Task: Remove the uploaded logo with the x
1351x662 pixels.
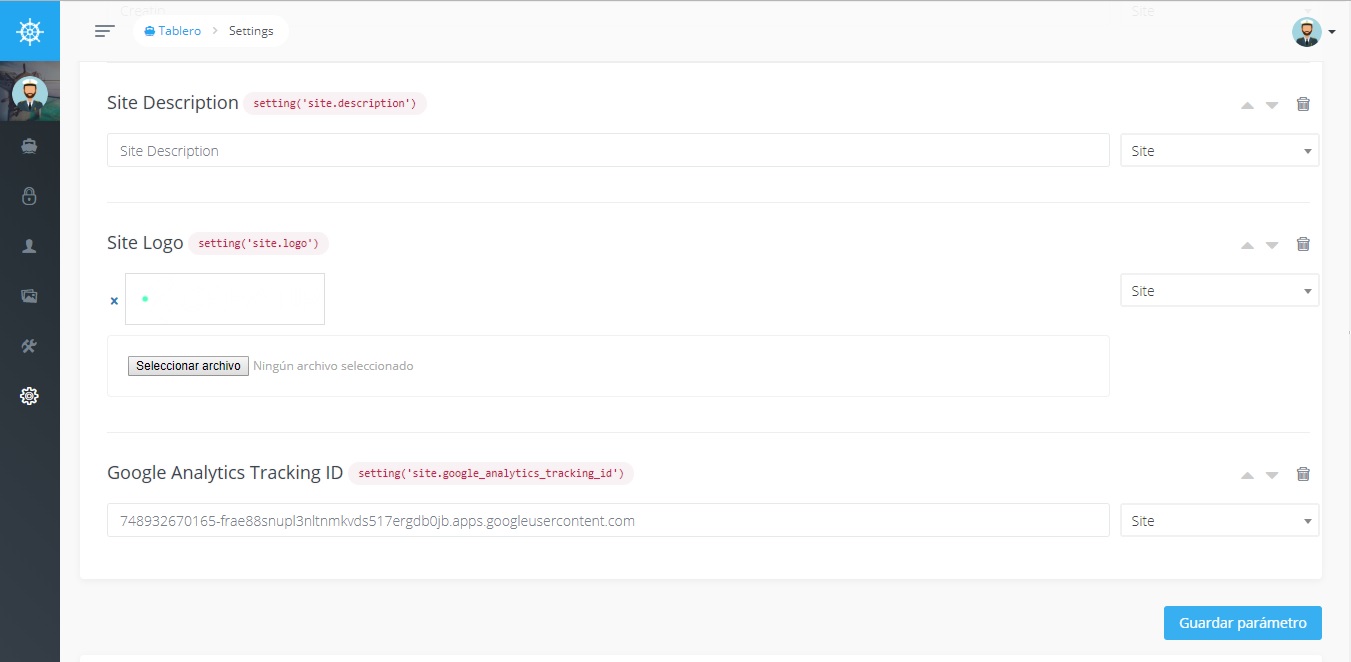Action: (x=113, y=300)
